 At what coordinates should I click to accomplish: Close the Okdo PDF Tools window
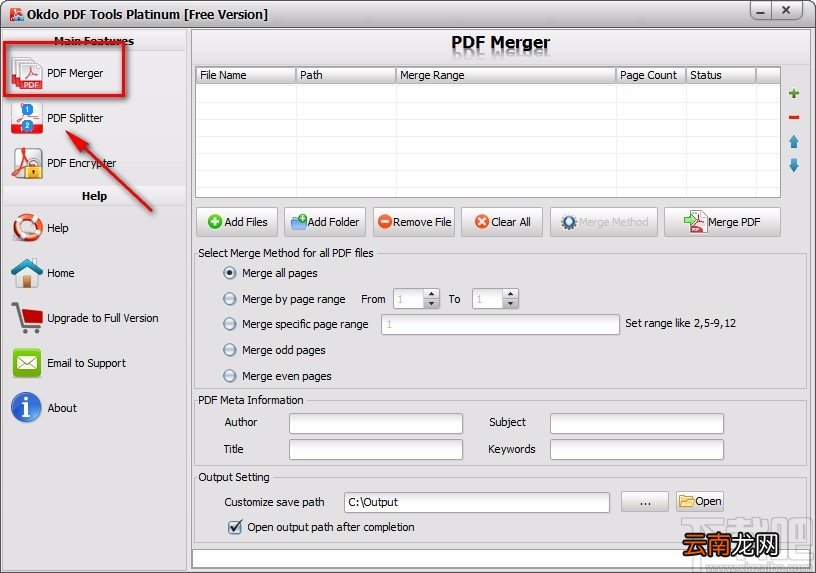[787, 10]
